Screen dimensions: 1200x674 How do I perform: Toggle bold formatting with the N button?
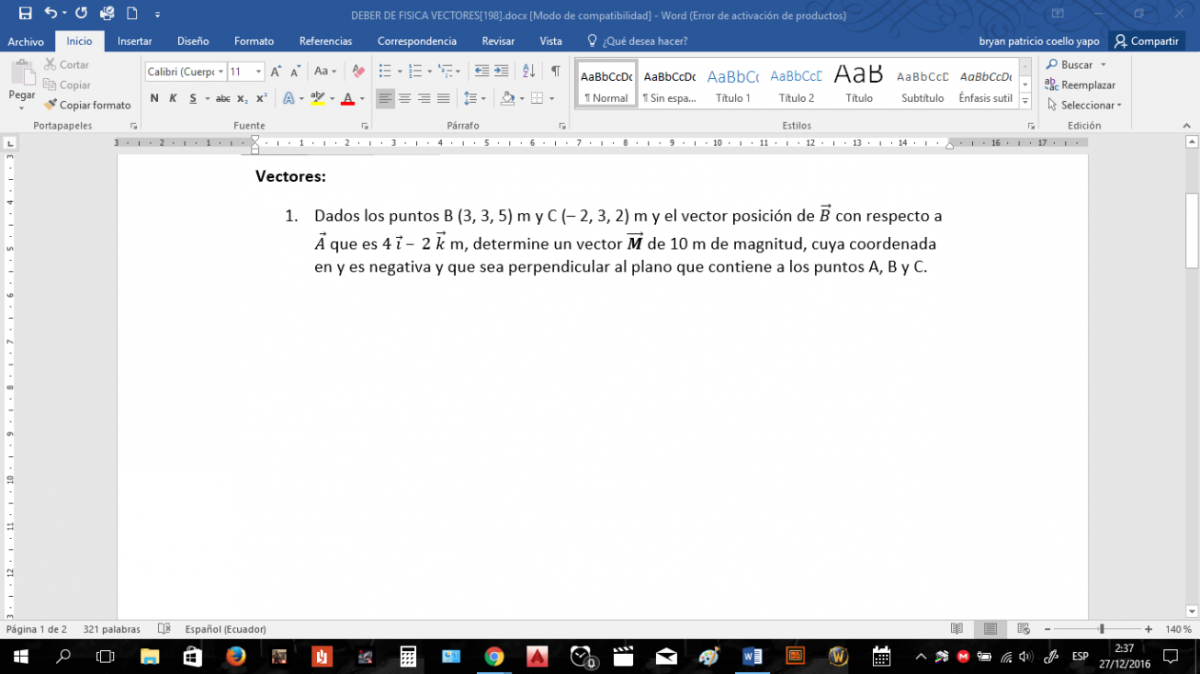tap(154, 98)
